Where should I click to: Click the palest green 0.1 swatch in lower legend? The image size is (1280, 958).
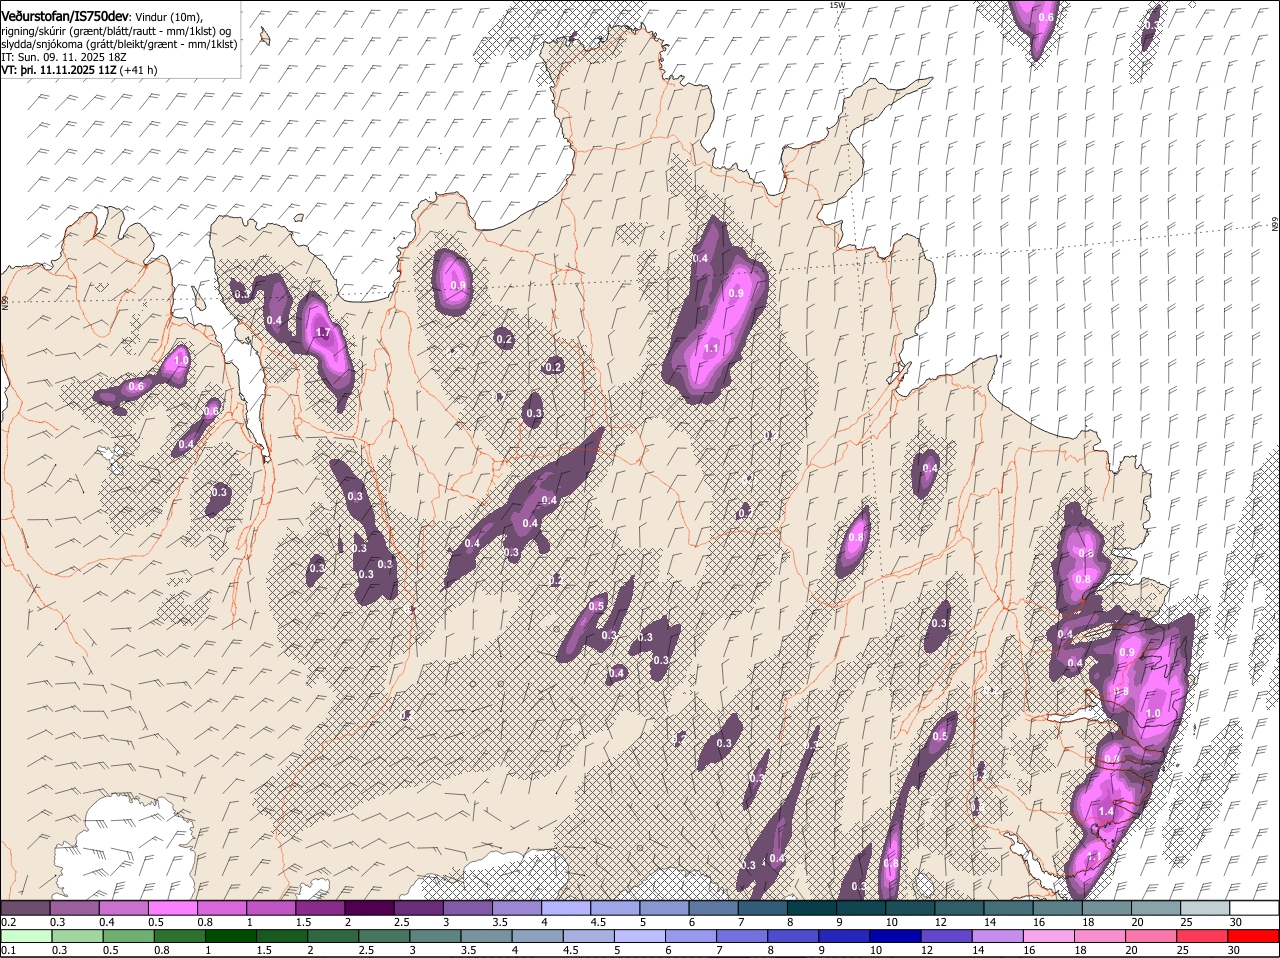26,936
